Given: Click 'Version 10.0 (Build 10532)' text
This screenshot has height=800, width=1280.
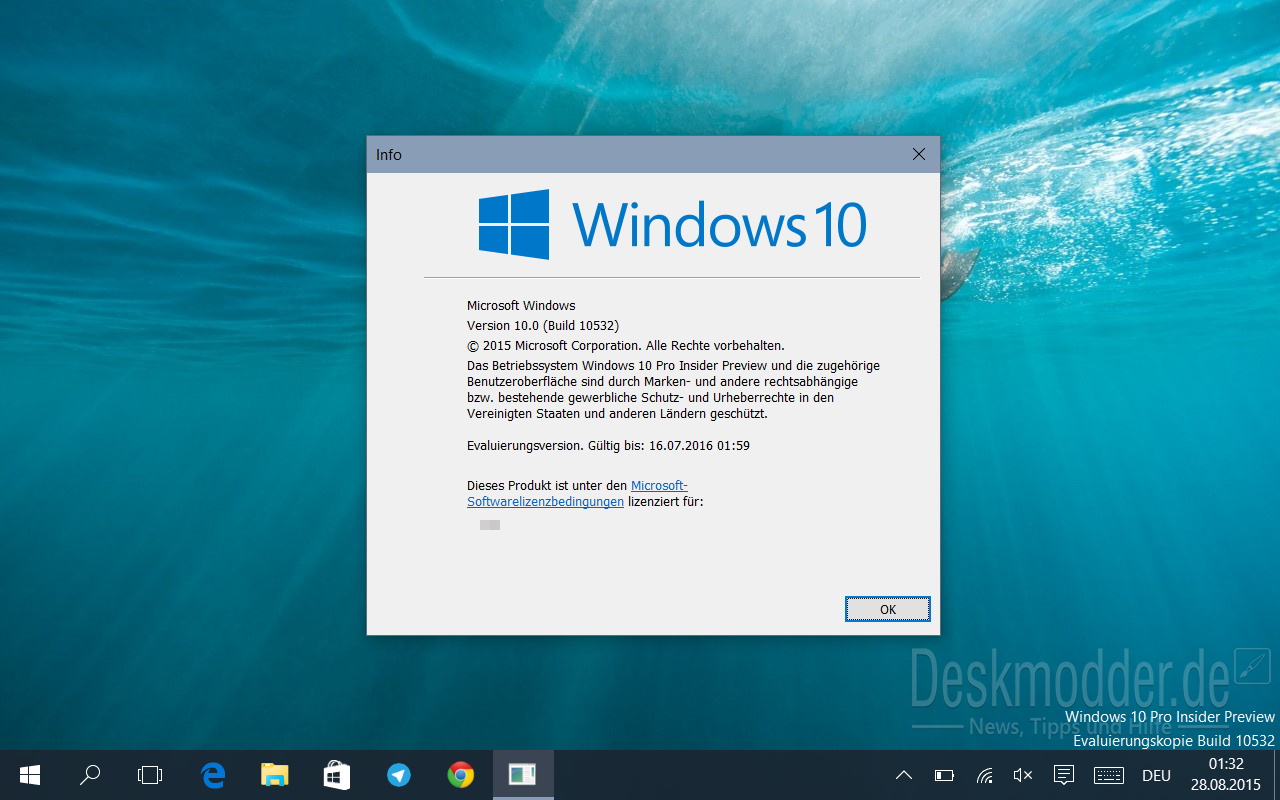Looking at the screenshot, I should [543, 326].
